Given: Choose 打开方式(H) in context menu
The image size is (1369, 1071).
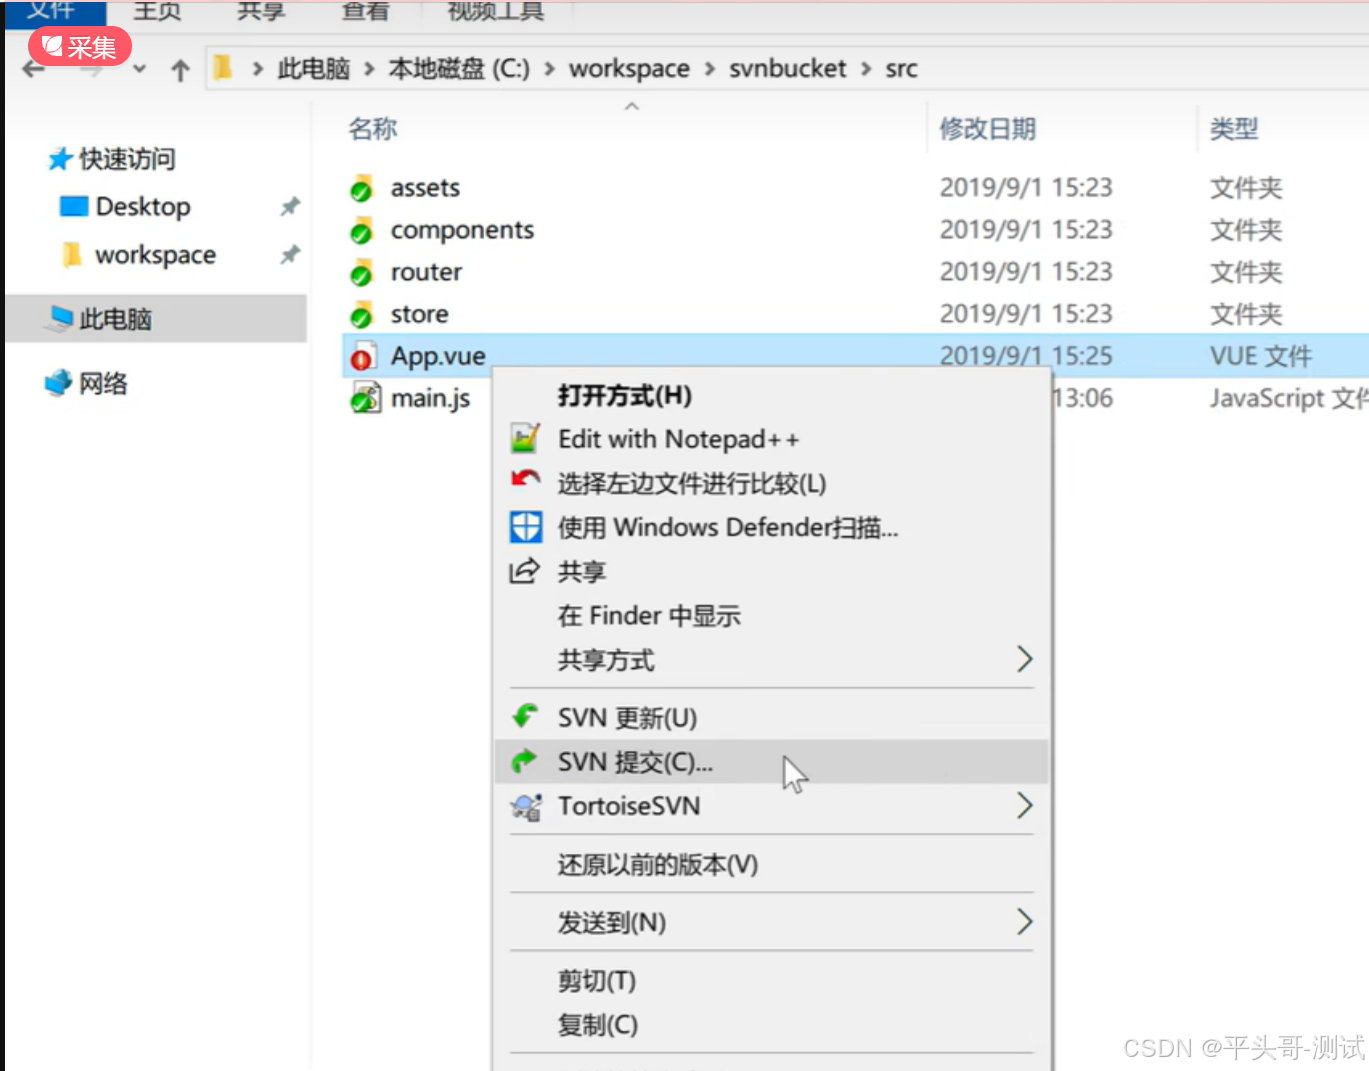Looking at the screenshot, I should point(771,395).
